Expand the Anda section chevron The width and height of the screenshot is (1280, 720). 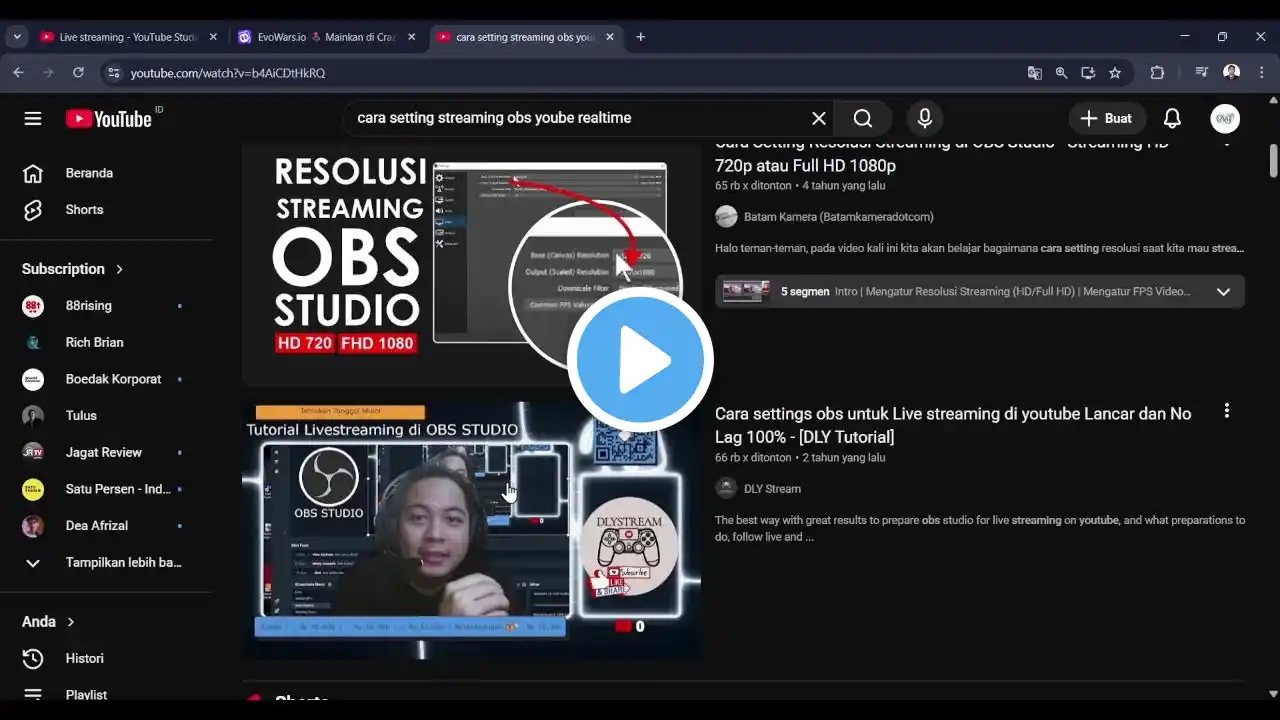(x=71, y=622)
